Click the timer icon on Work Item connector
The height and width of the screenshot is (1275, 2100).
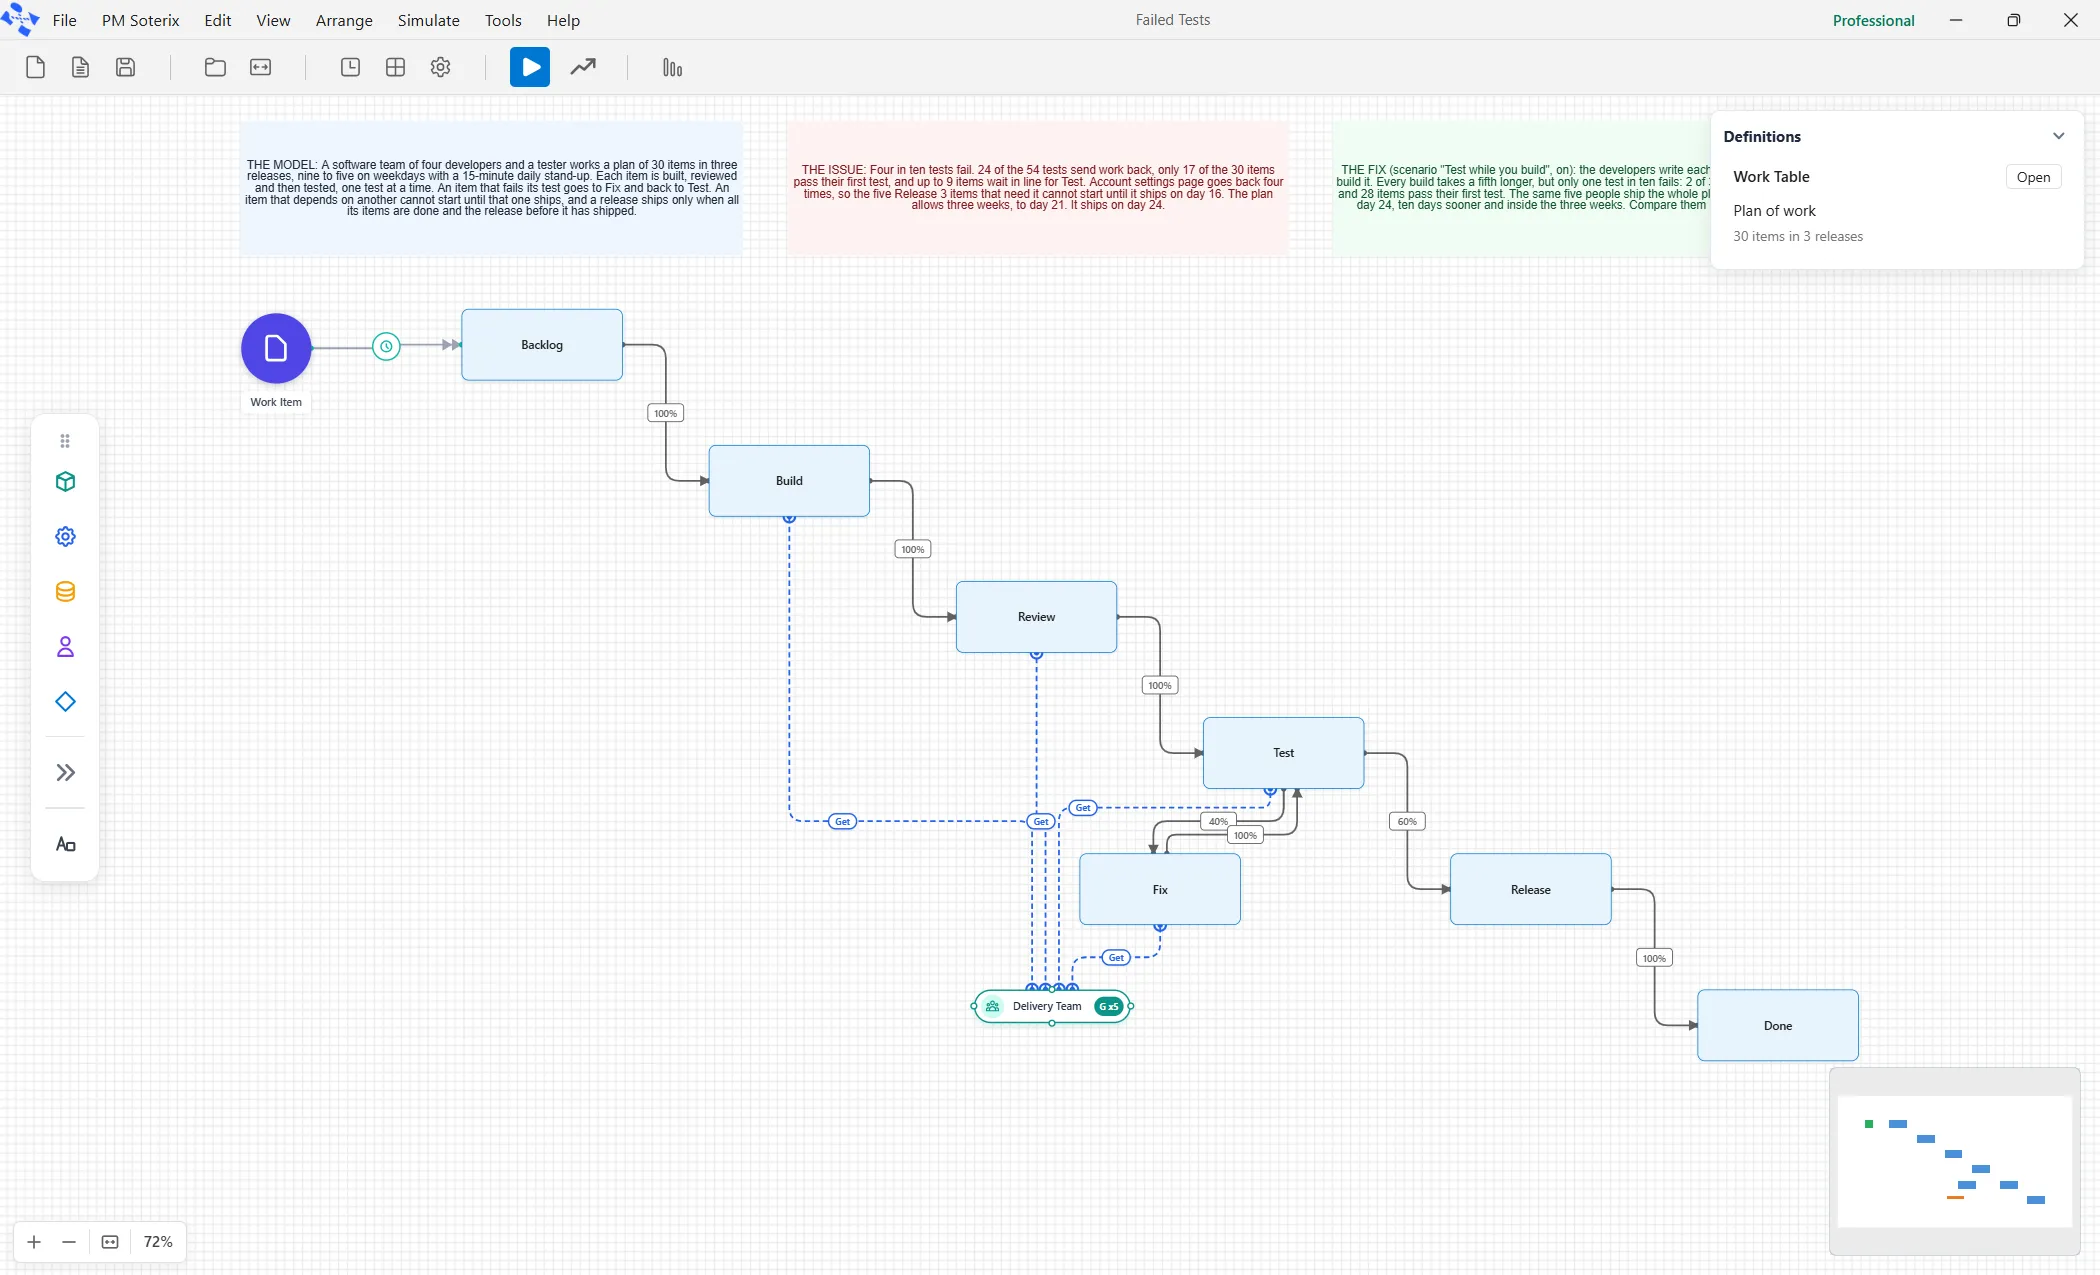tap(386, 346)
